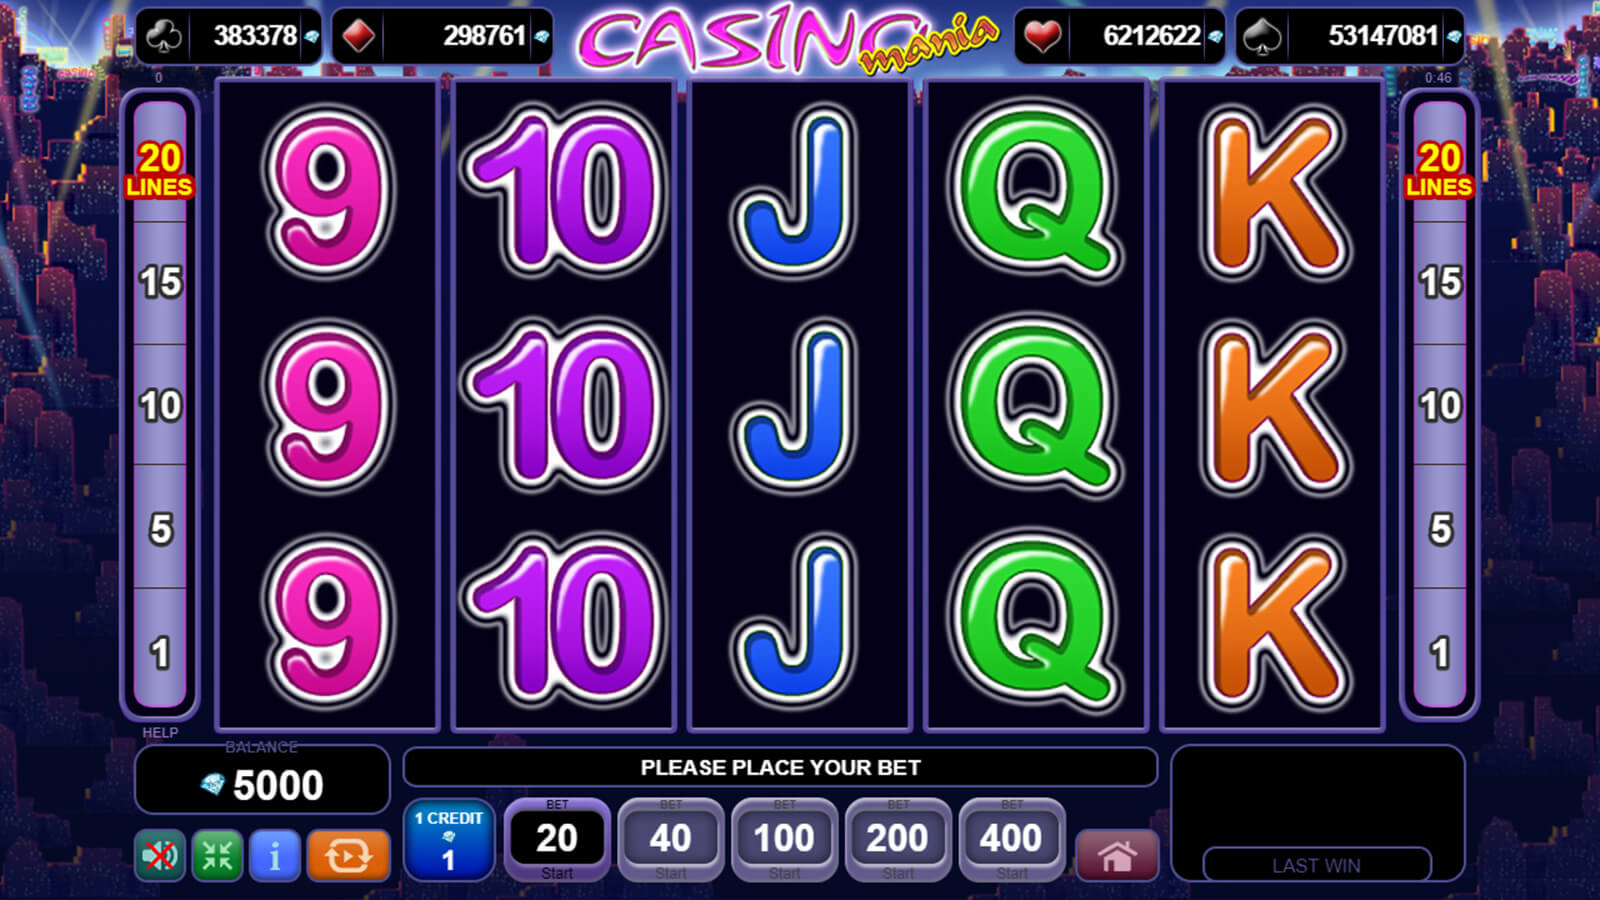Image resolution: width=1600 pixels, height=900 pixels.
Task: Select 10 lines on left selector
Action: pyautogui.click(x=160, y=405)
